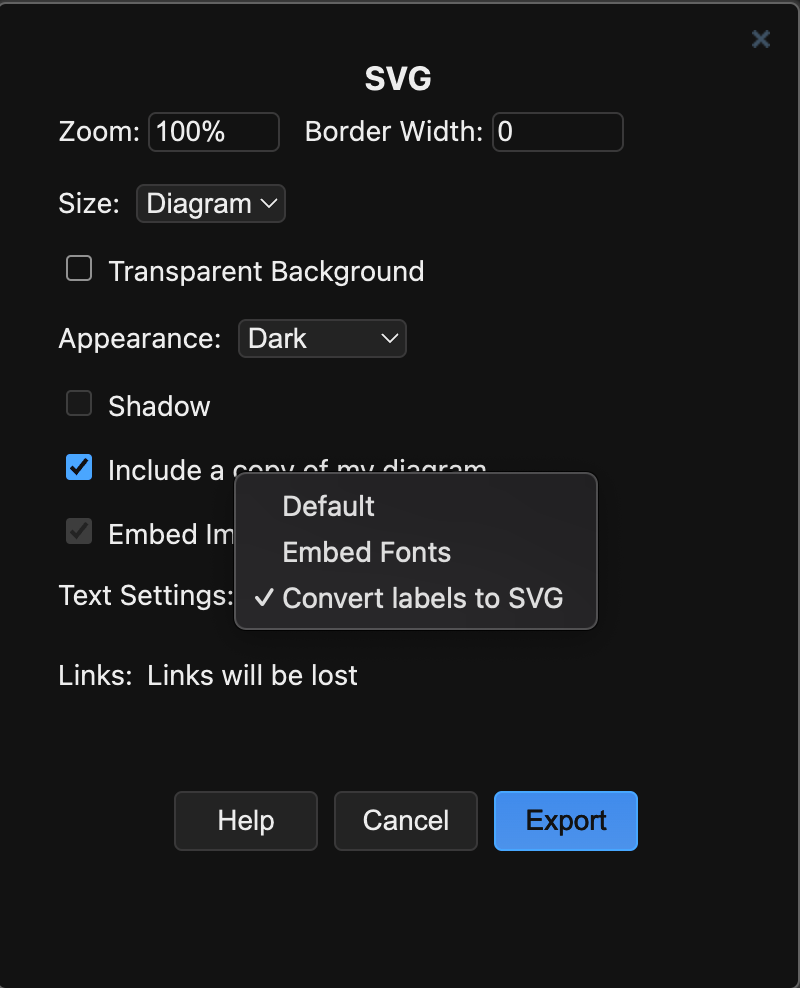Viewport: 800px width, 988px height.
Task: Uncheck Include a copy of my diagram
Action: coord(78,467)
